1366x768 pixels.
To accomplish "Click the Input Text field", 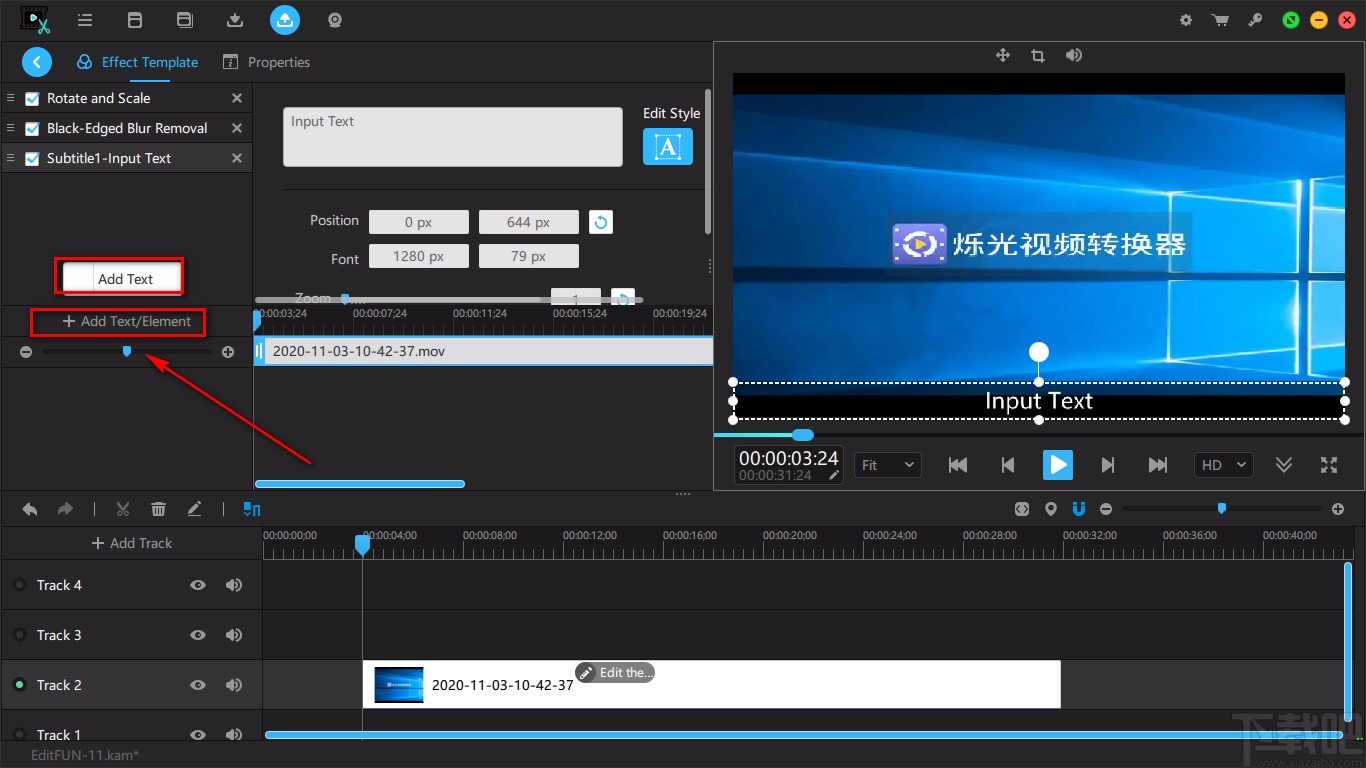I will [452, 136].
